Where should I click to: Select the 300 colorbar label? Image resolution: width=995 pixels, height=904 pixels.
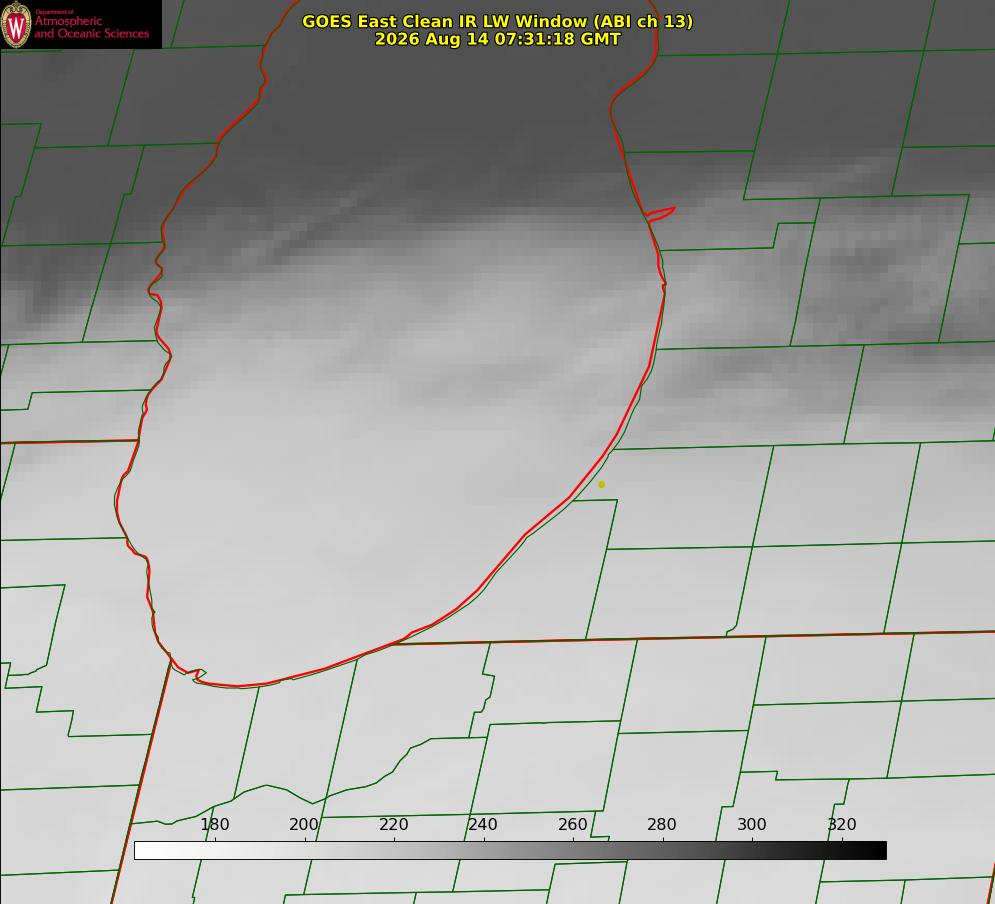(752, 824)
